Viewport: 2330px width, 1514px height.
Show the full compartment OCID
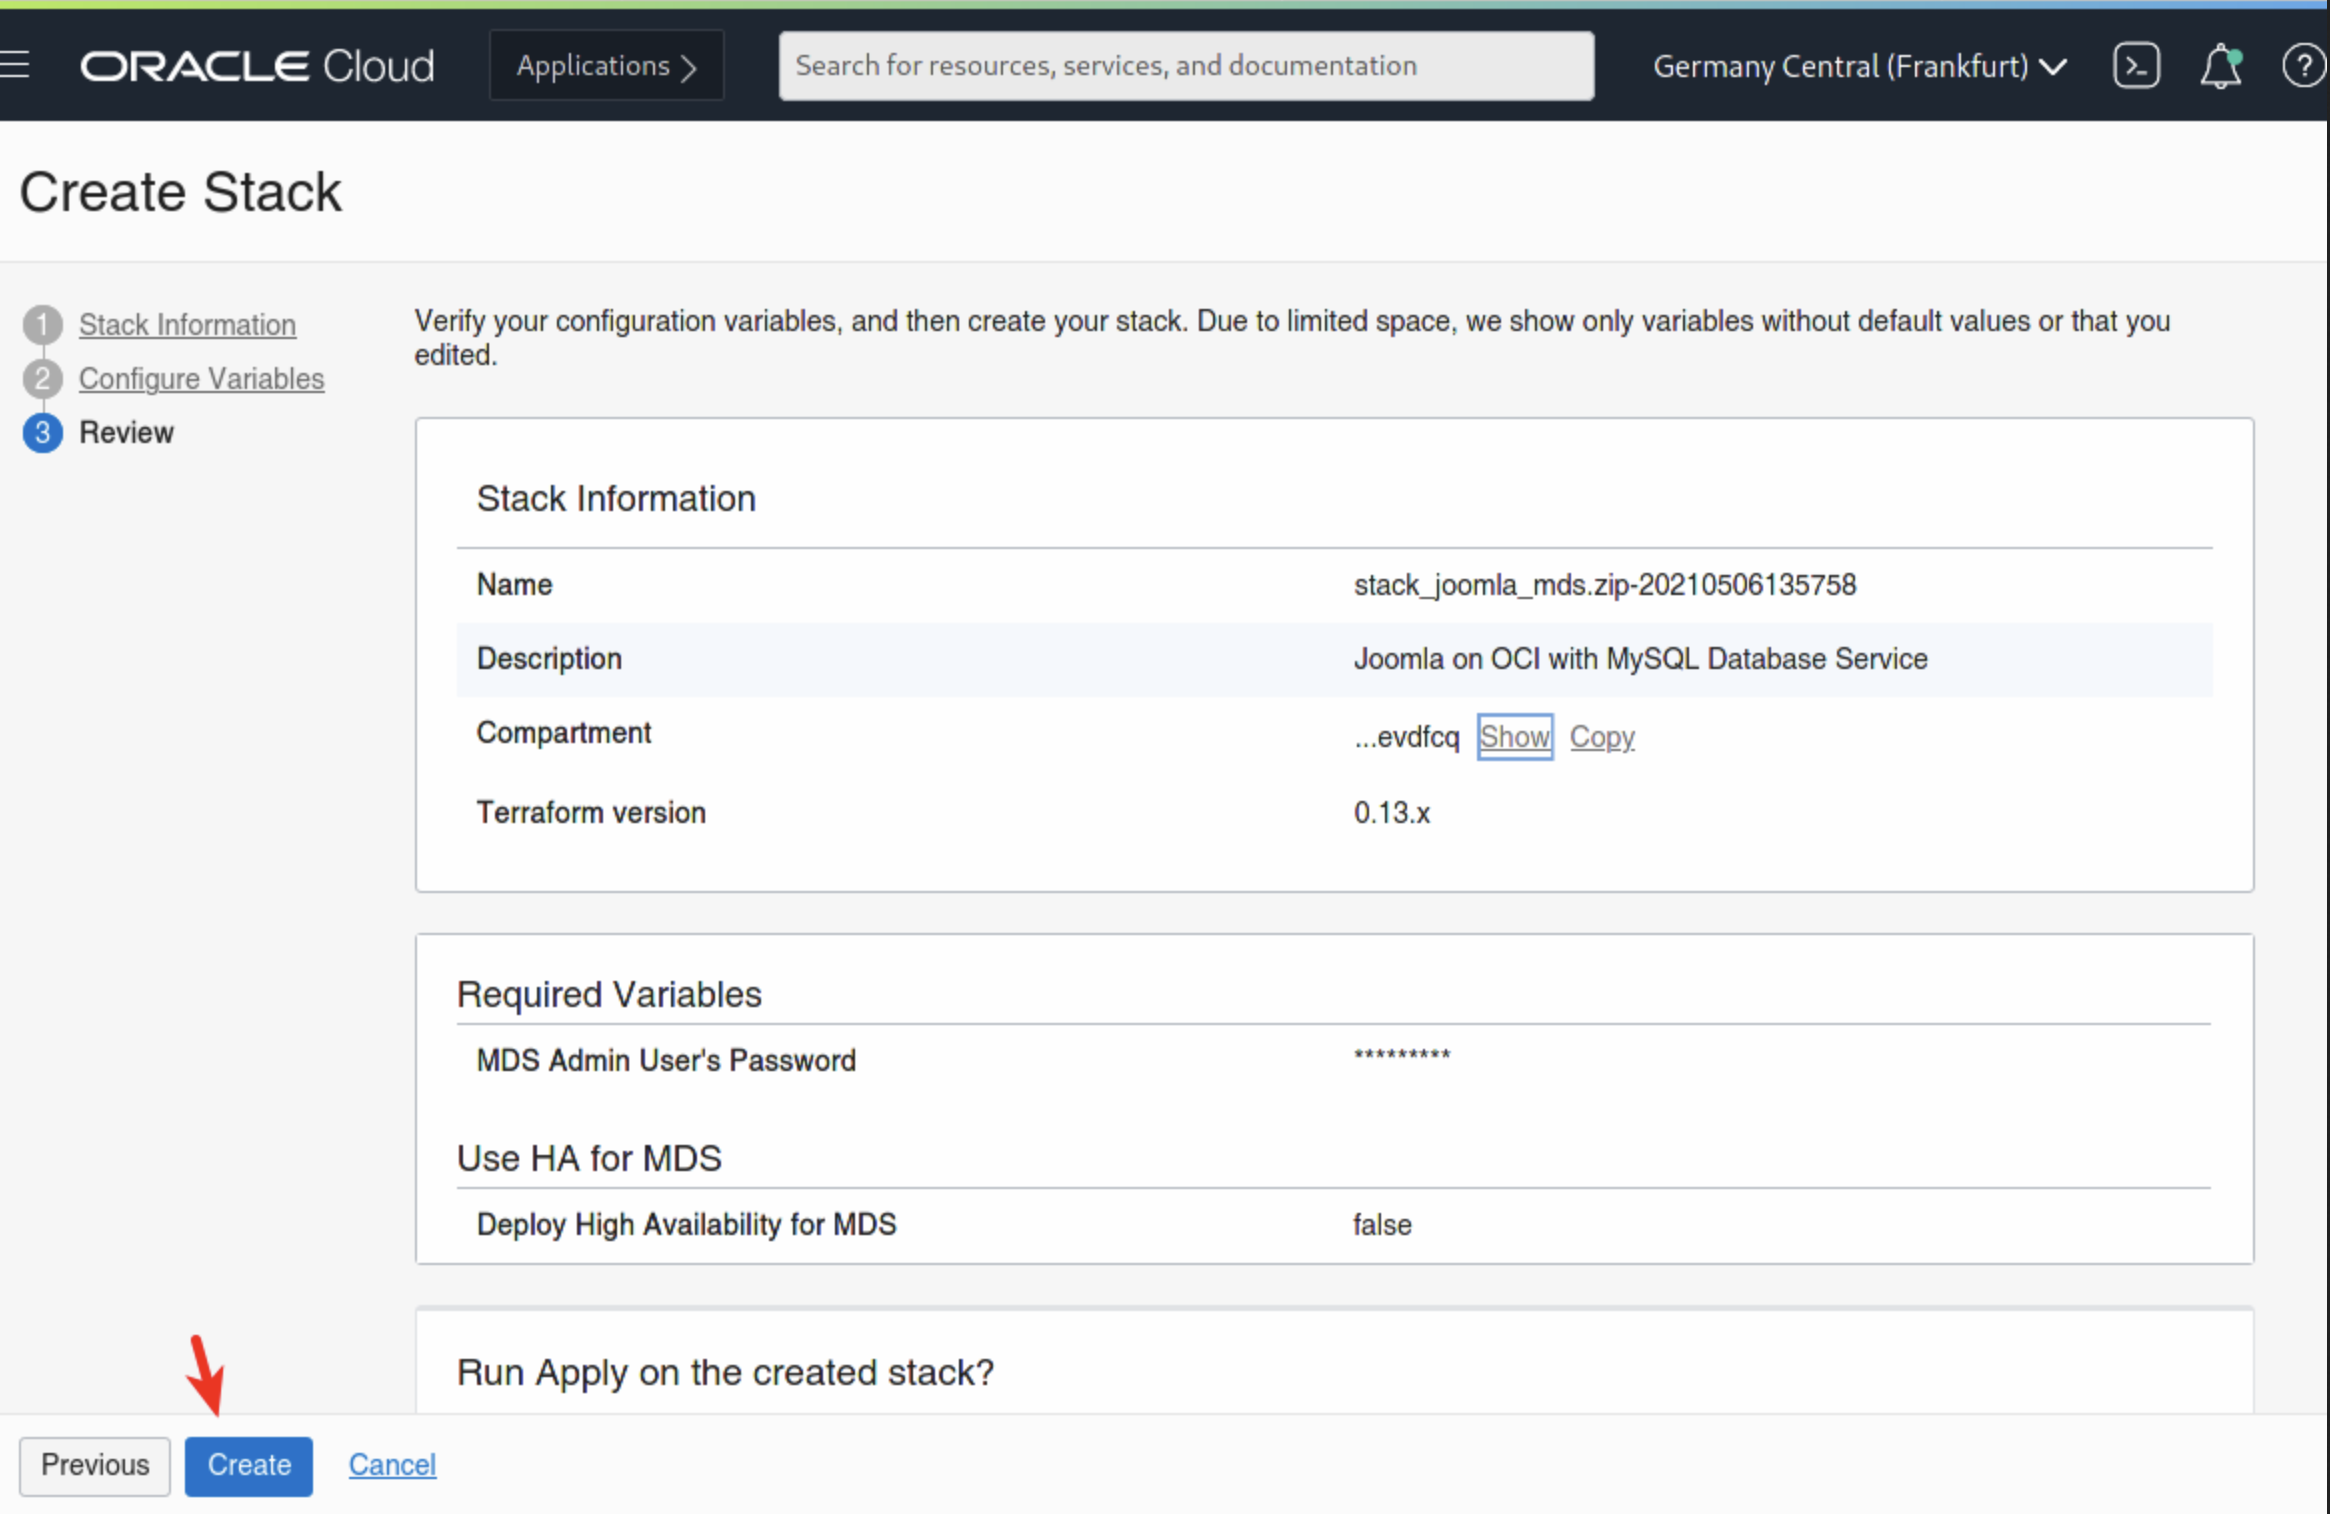pos(1514,737)
